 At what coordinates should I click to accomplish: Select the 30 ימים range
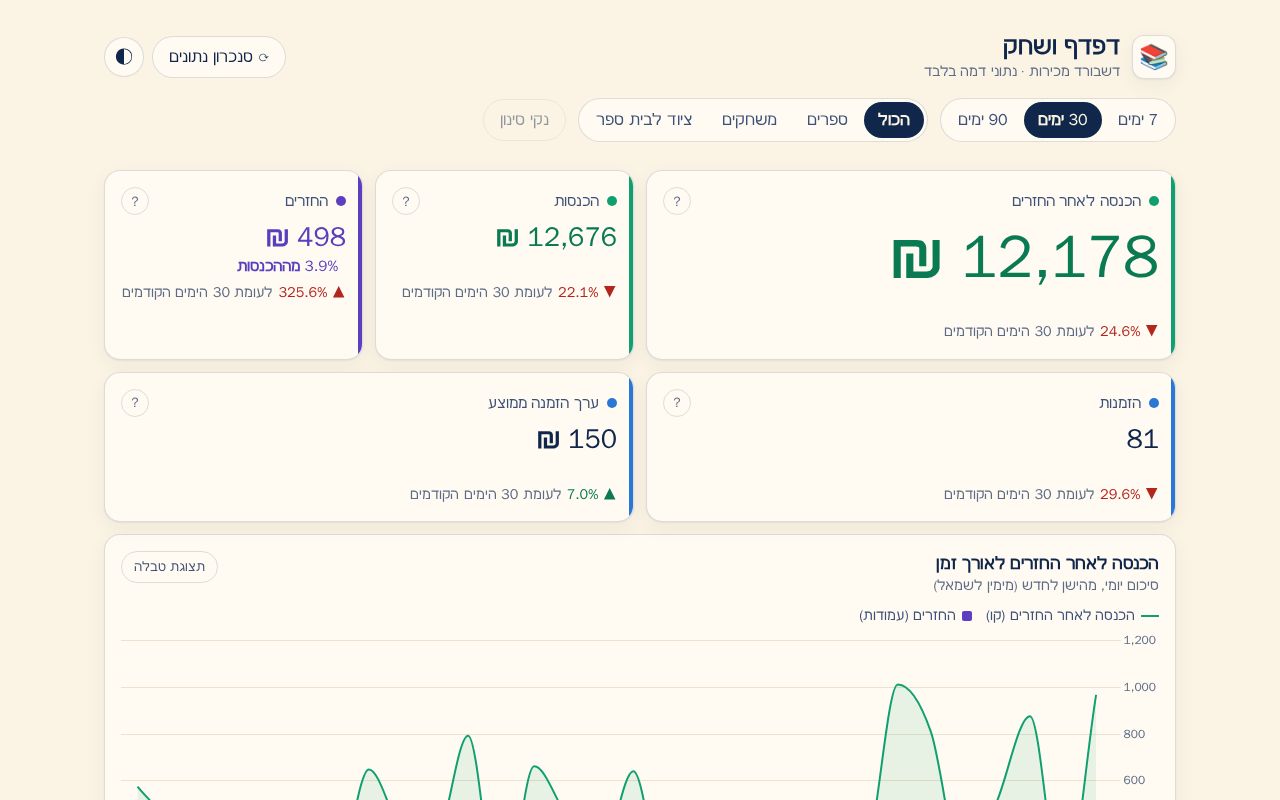click(1063, 120)
